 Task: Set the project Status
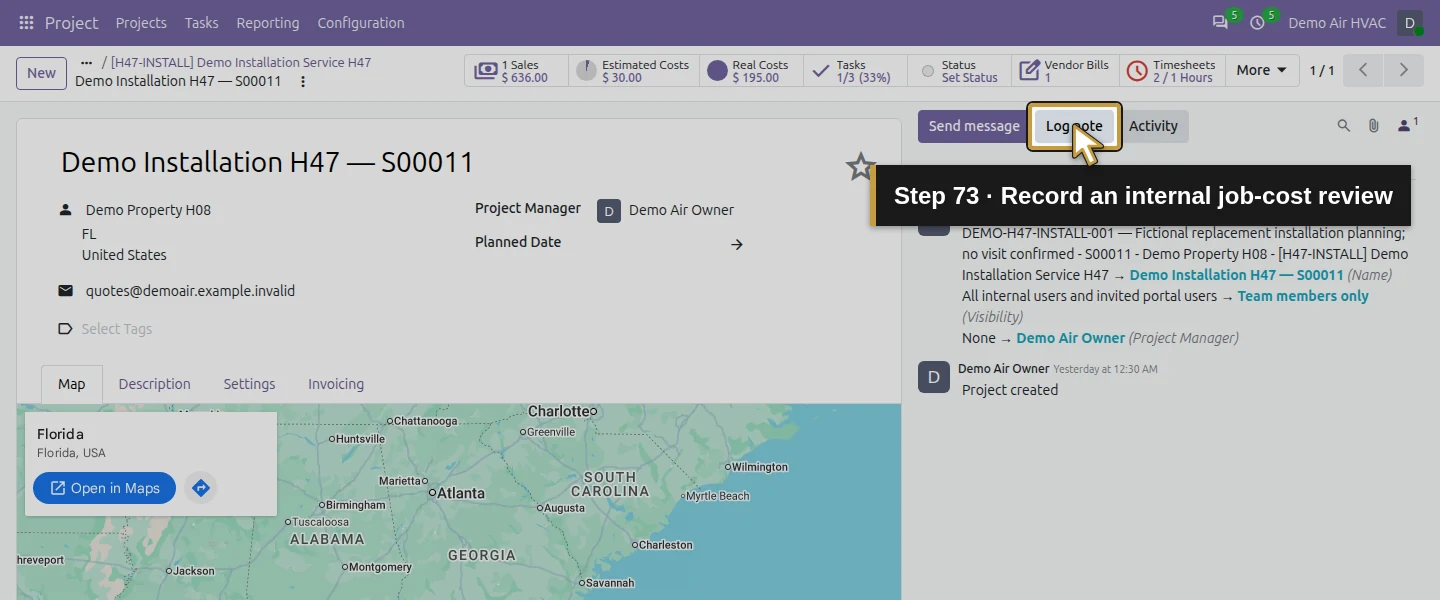point(959,71)
